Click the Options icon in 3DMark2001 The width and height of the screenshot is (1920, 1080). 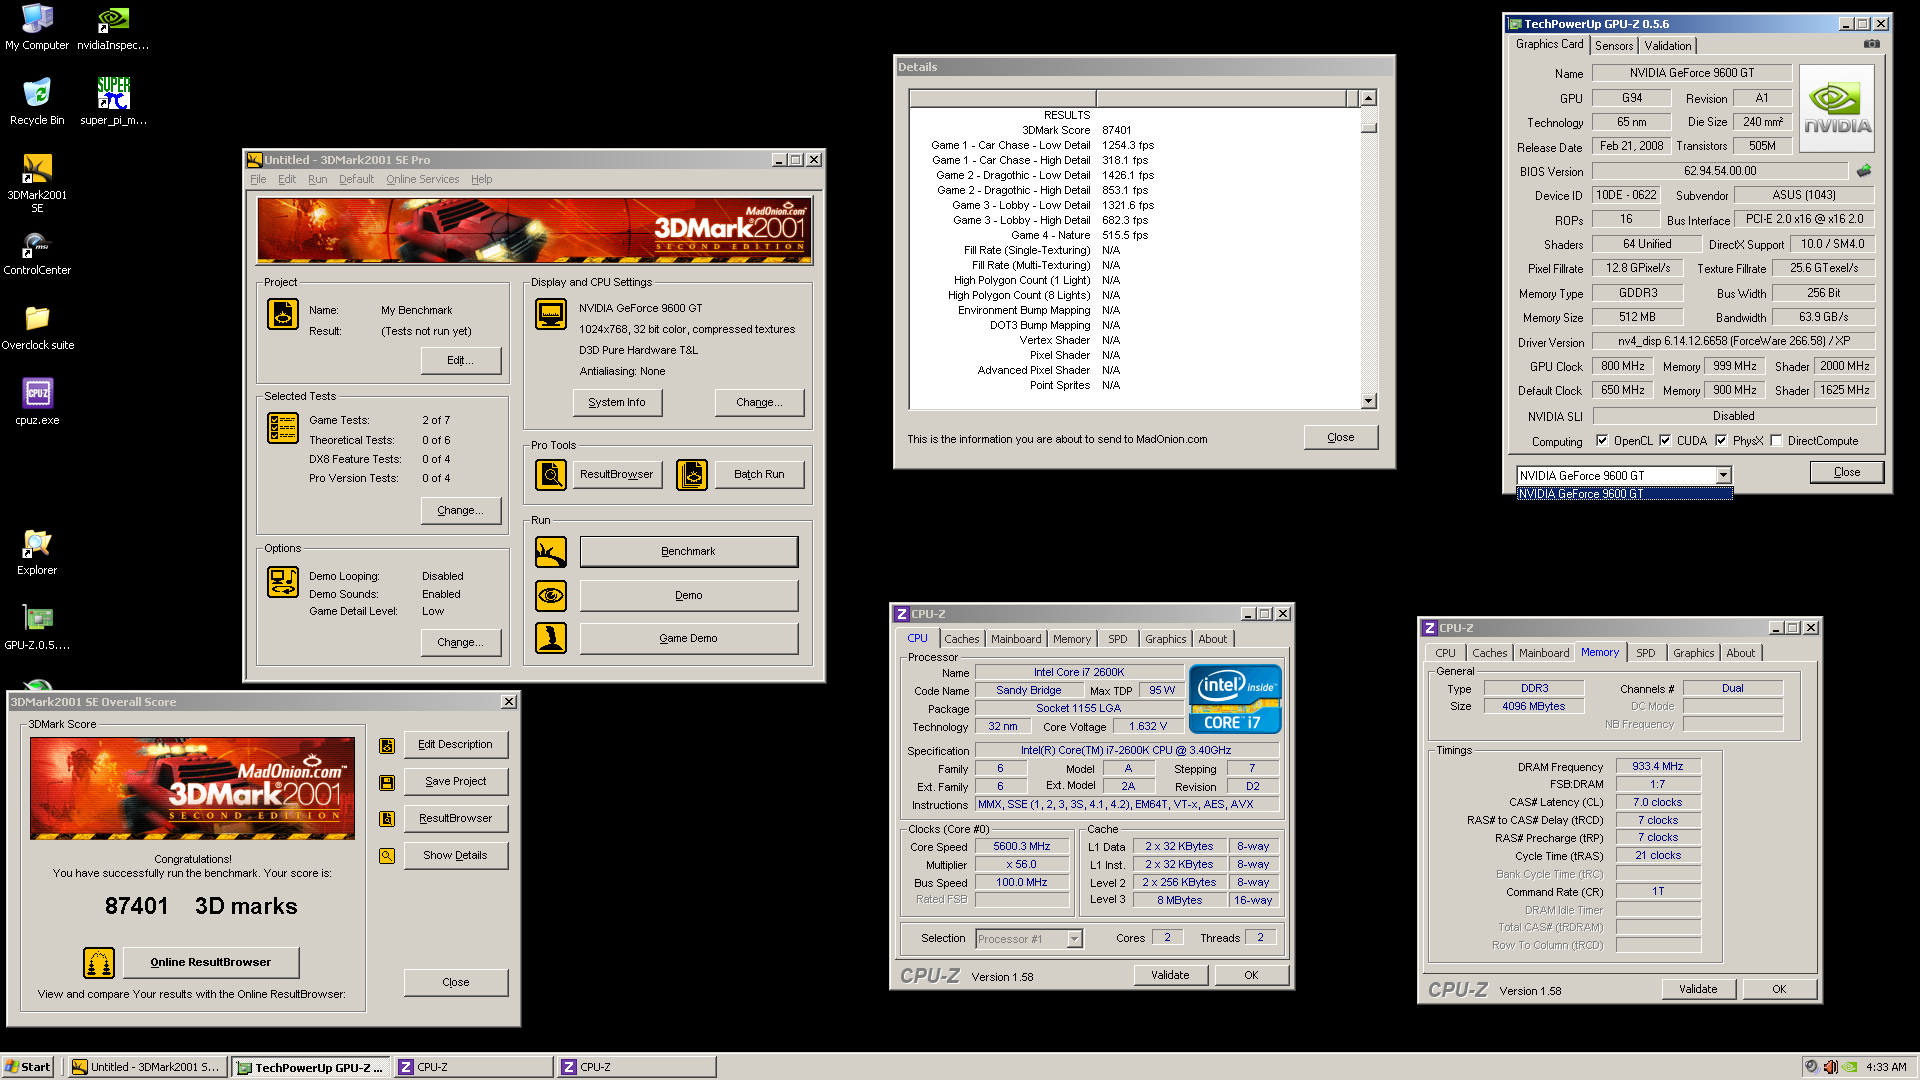[283, 582]
